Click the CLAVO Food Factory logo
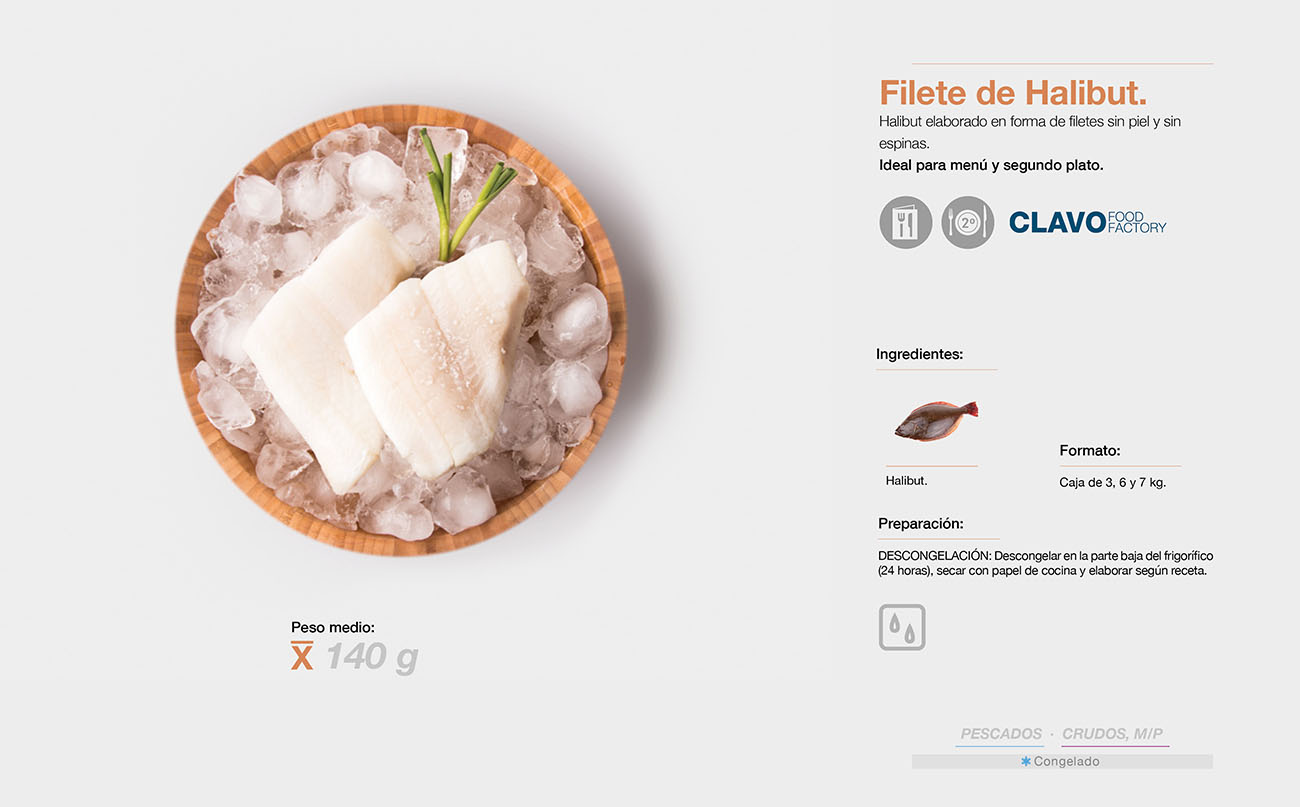 1088,222
